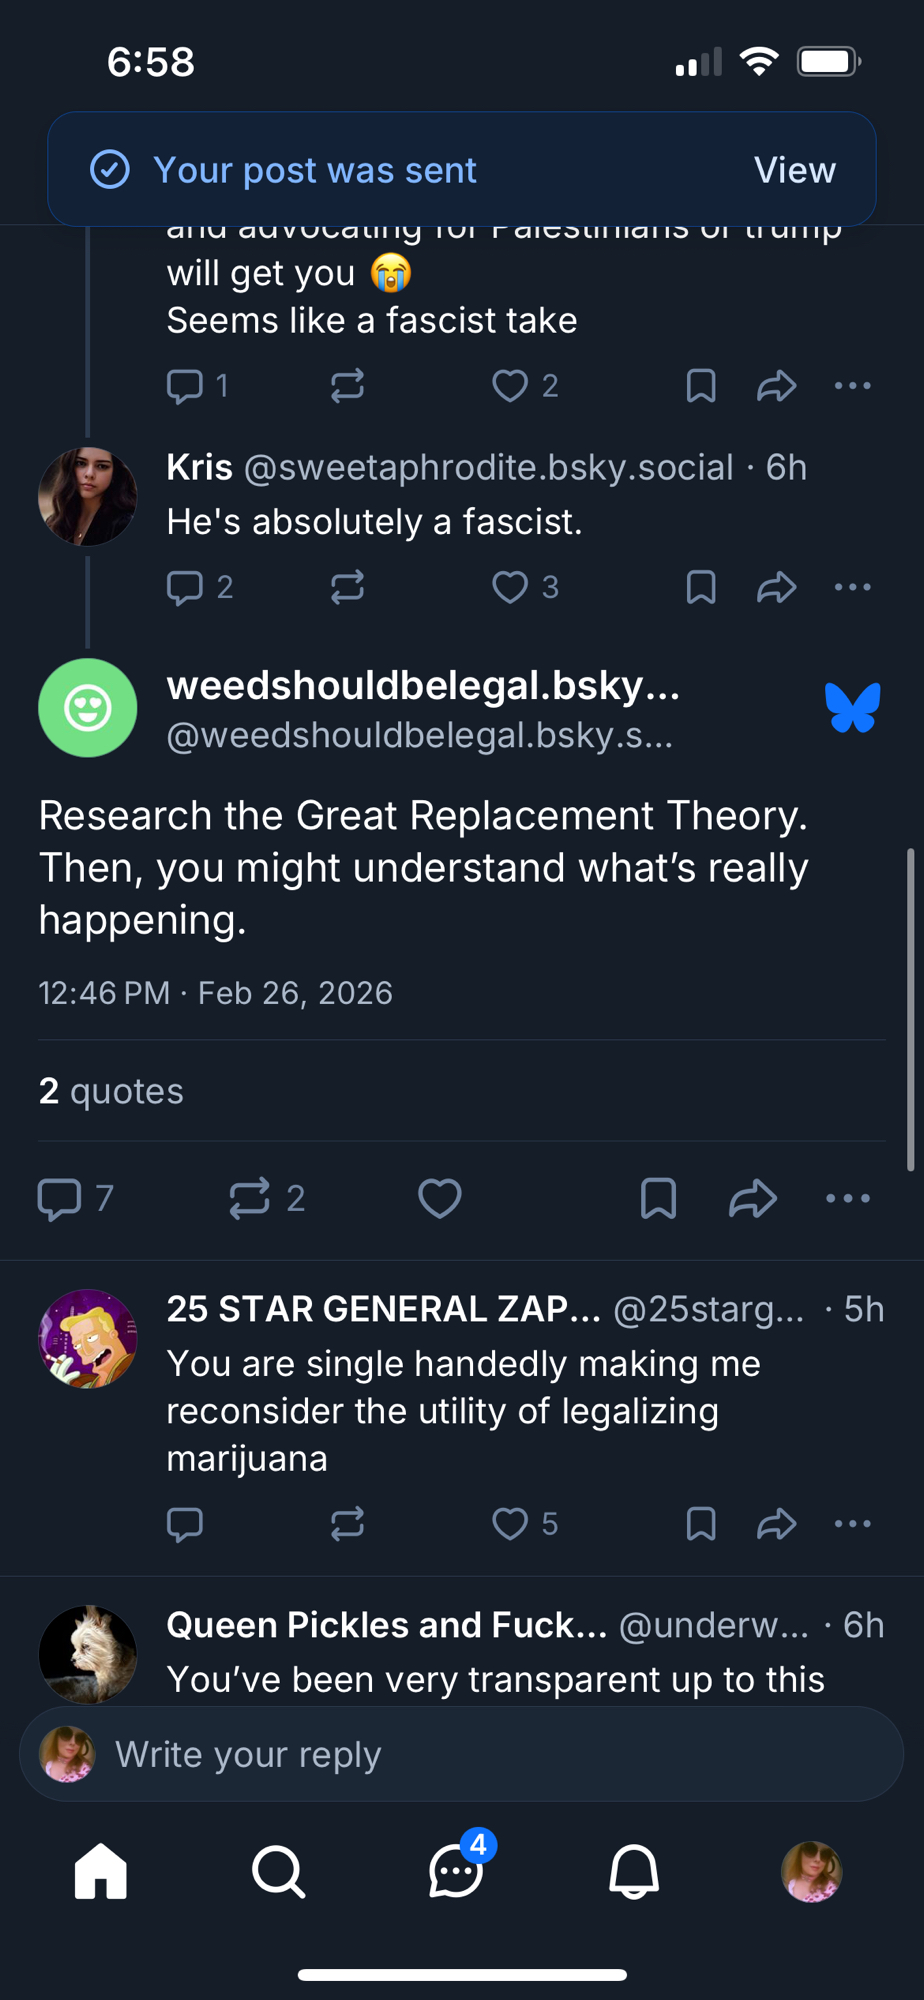The image size is (924, 2000).
Task: Open weedshouldbelegal's green avatar profile
Action: [x=88, y=708]
